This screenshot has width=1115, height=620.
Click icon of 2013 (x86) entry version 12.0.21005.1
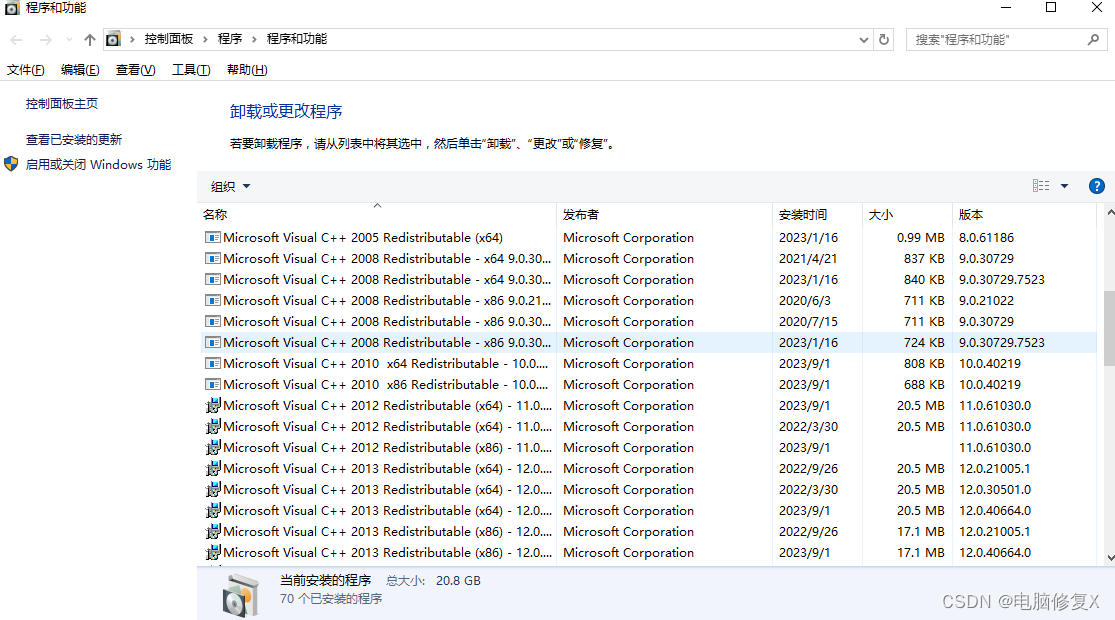click(213, 531)
